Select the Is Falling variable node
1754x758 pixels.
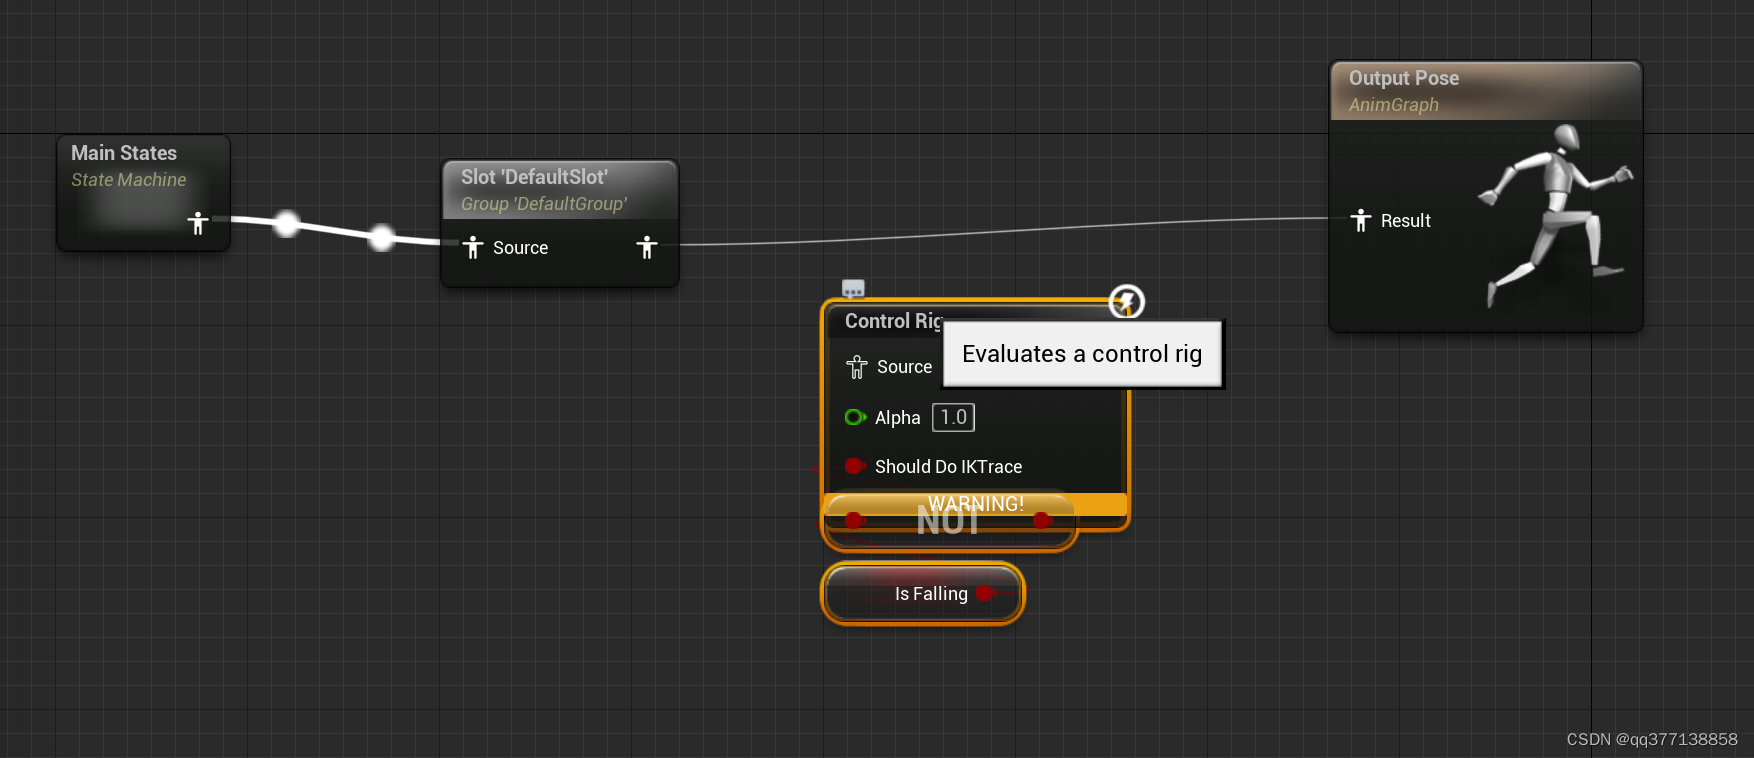pos(923,594)
